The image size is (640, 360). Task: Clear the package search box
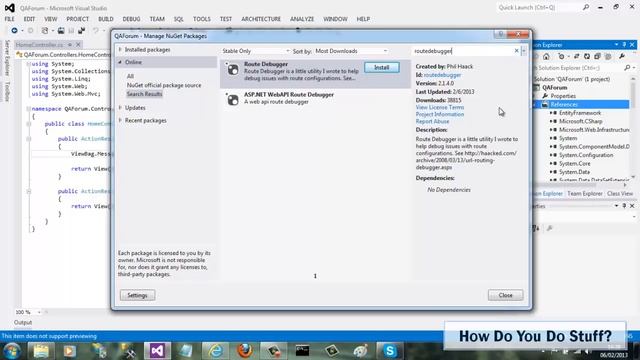click(516, 51)
